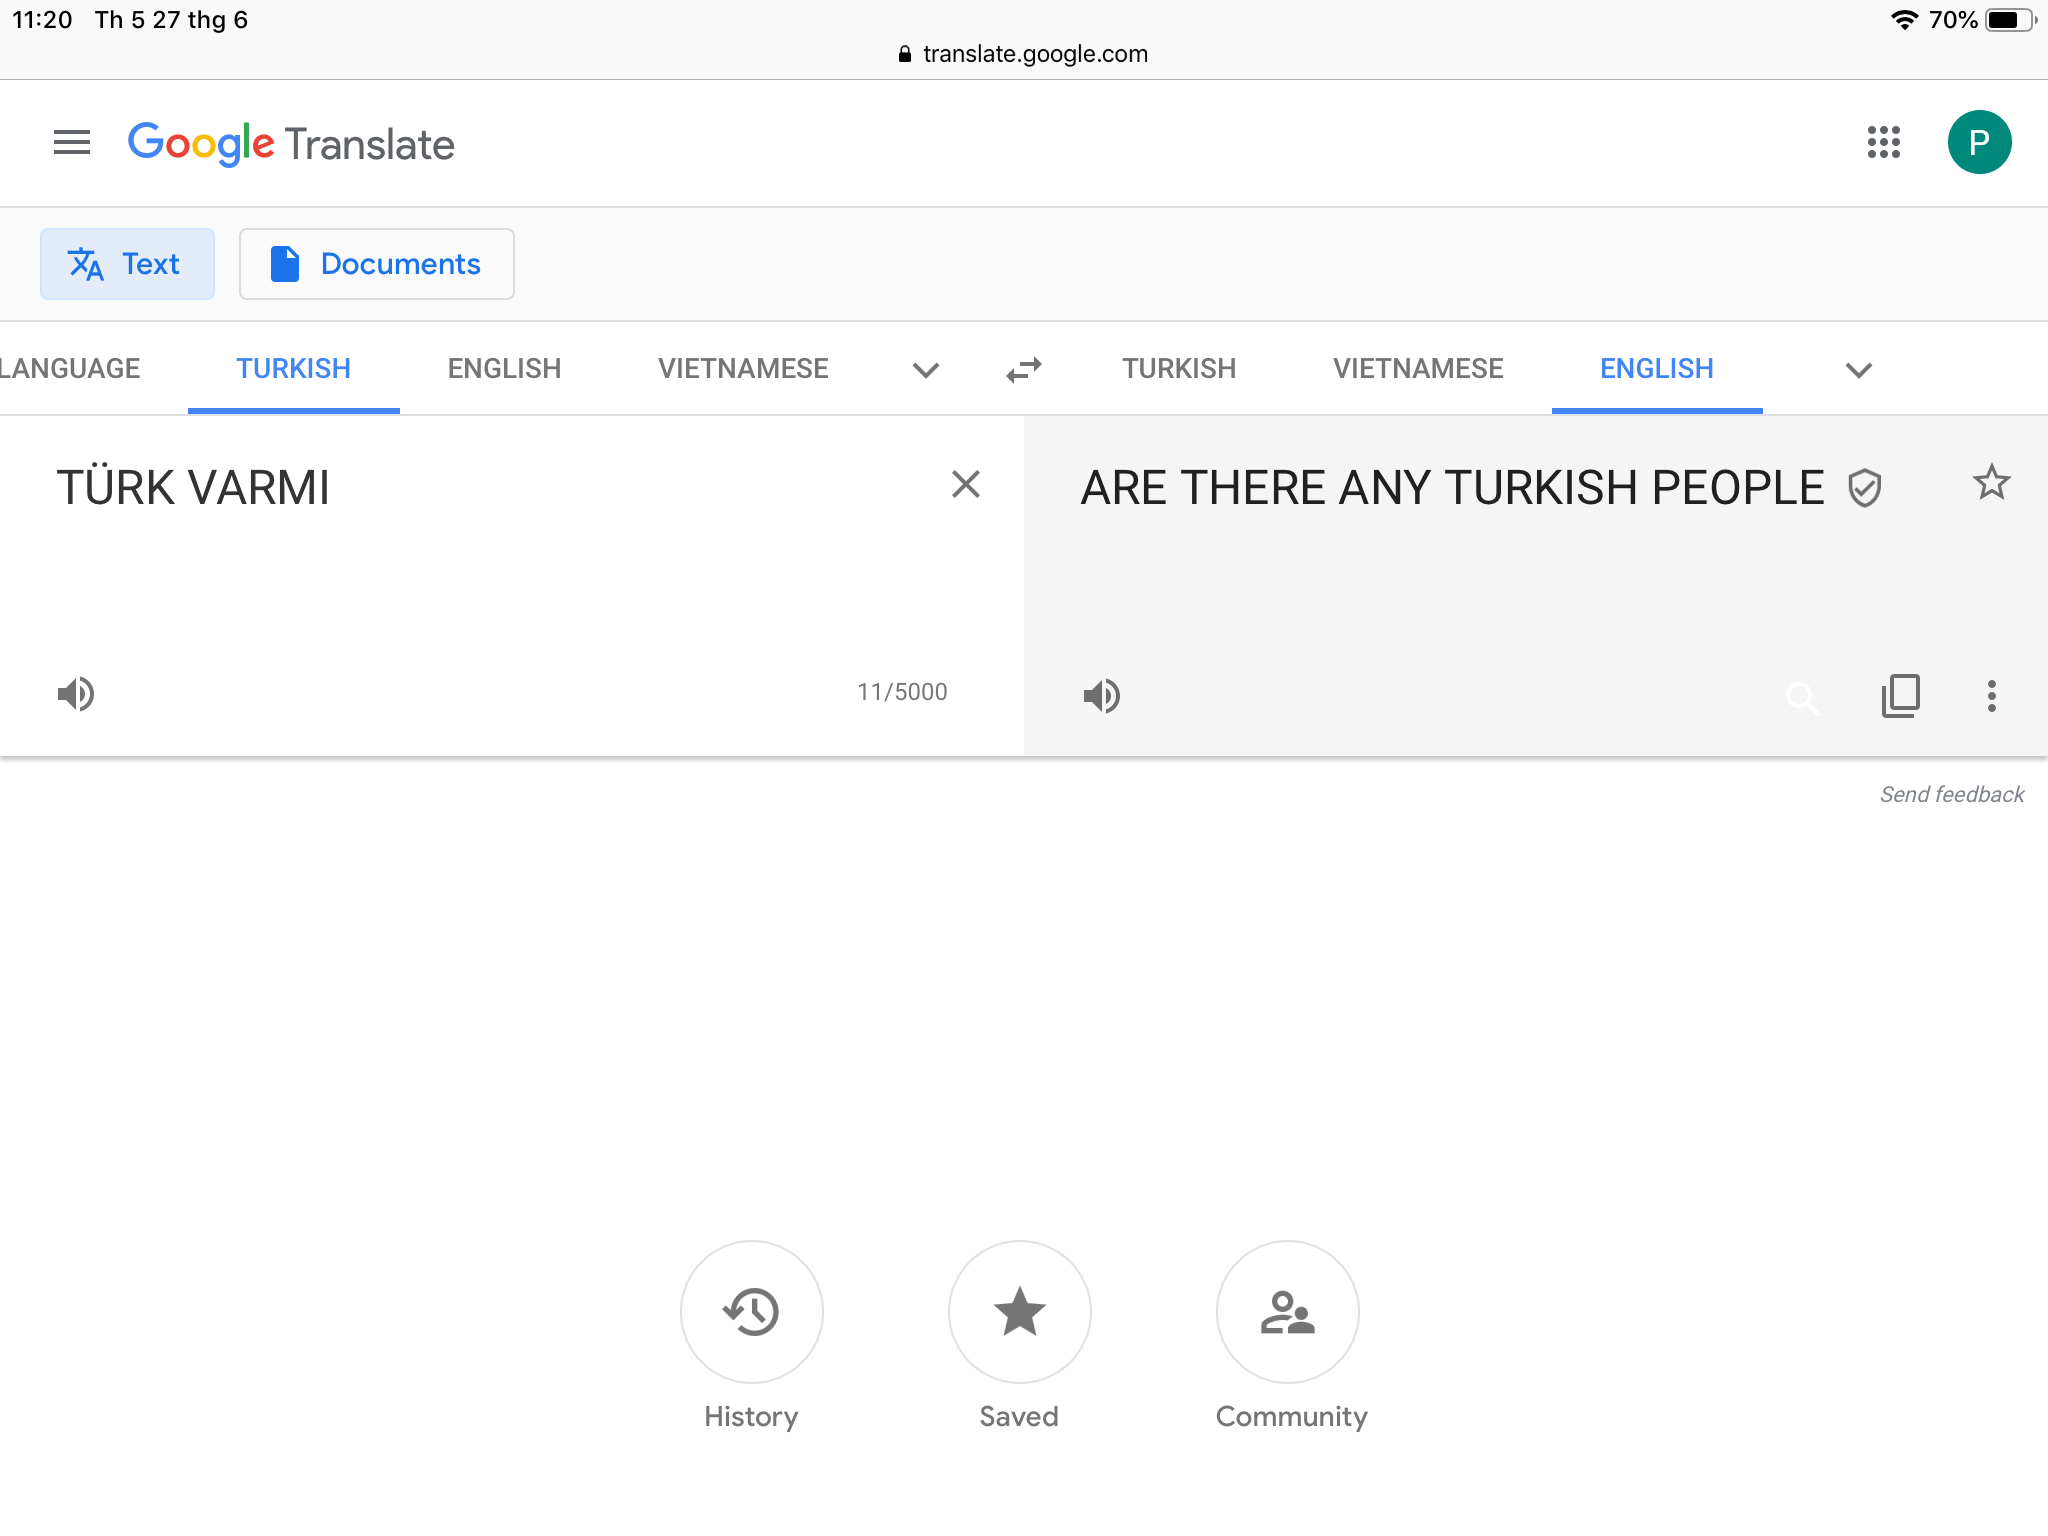This screenshot has height=1536, width=2048.
Task: Open the Google apps grid
Action: (x=1884, y=142)
